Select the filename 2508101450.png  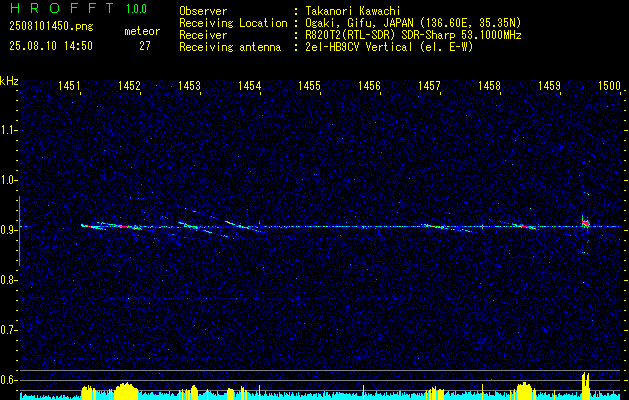click(x=51, y=27)
